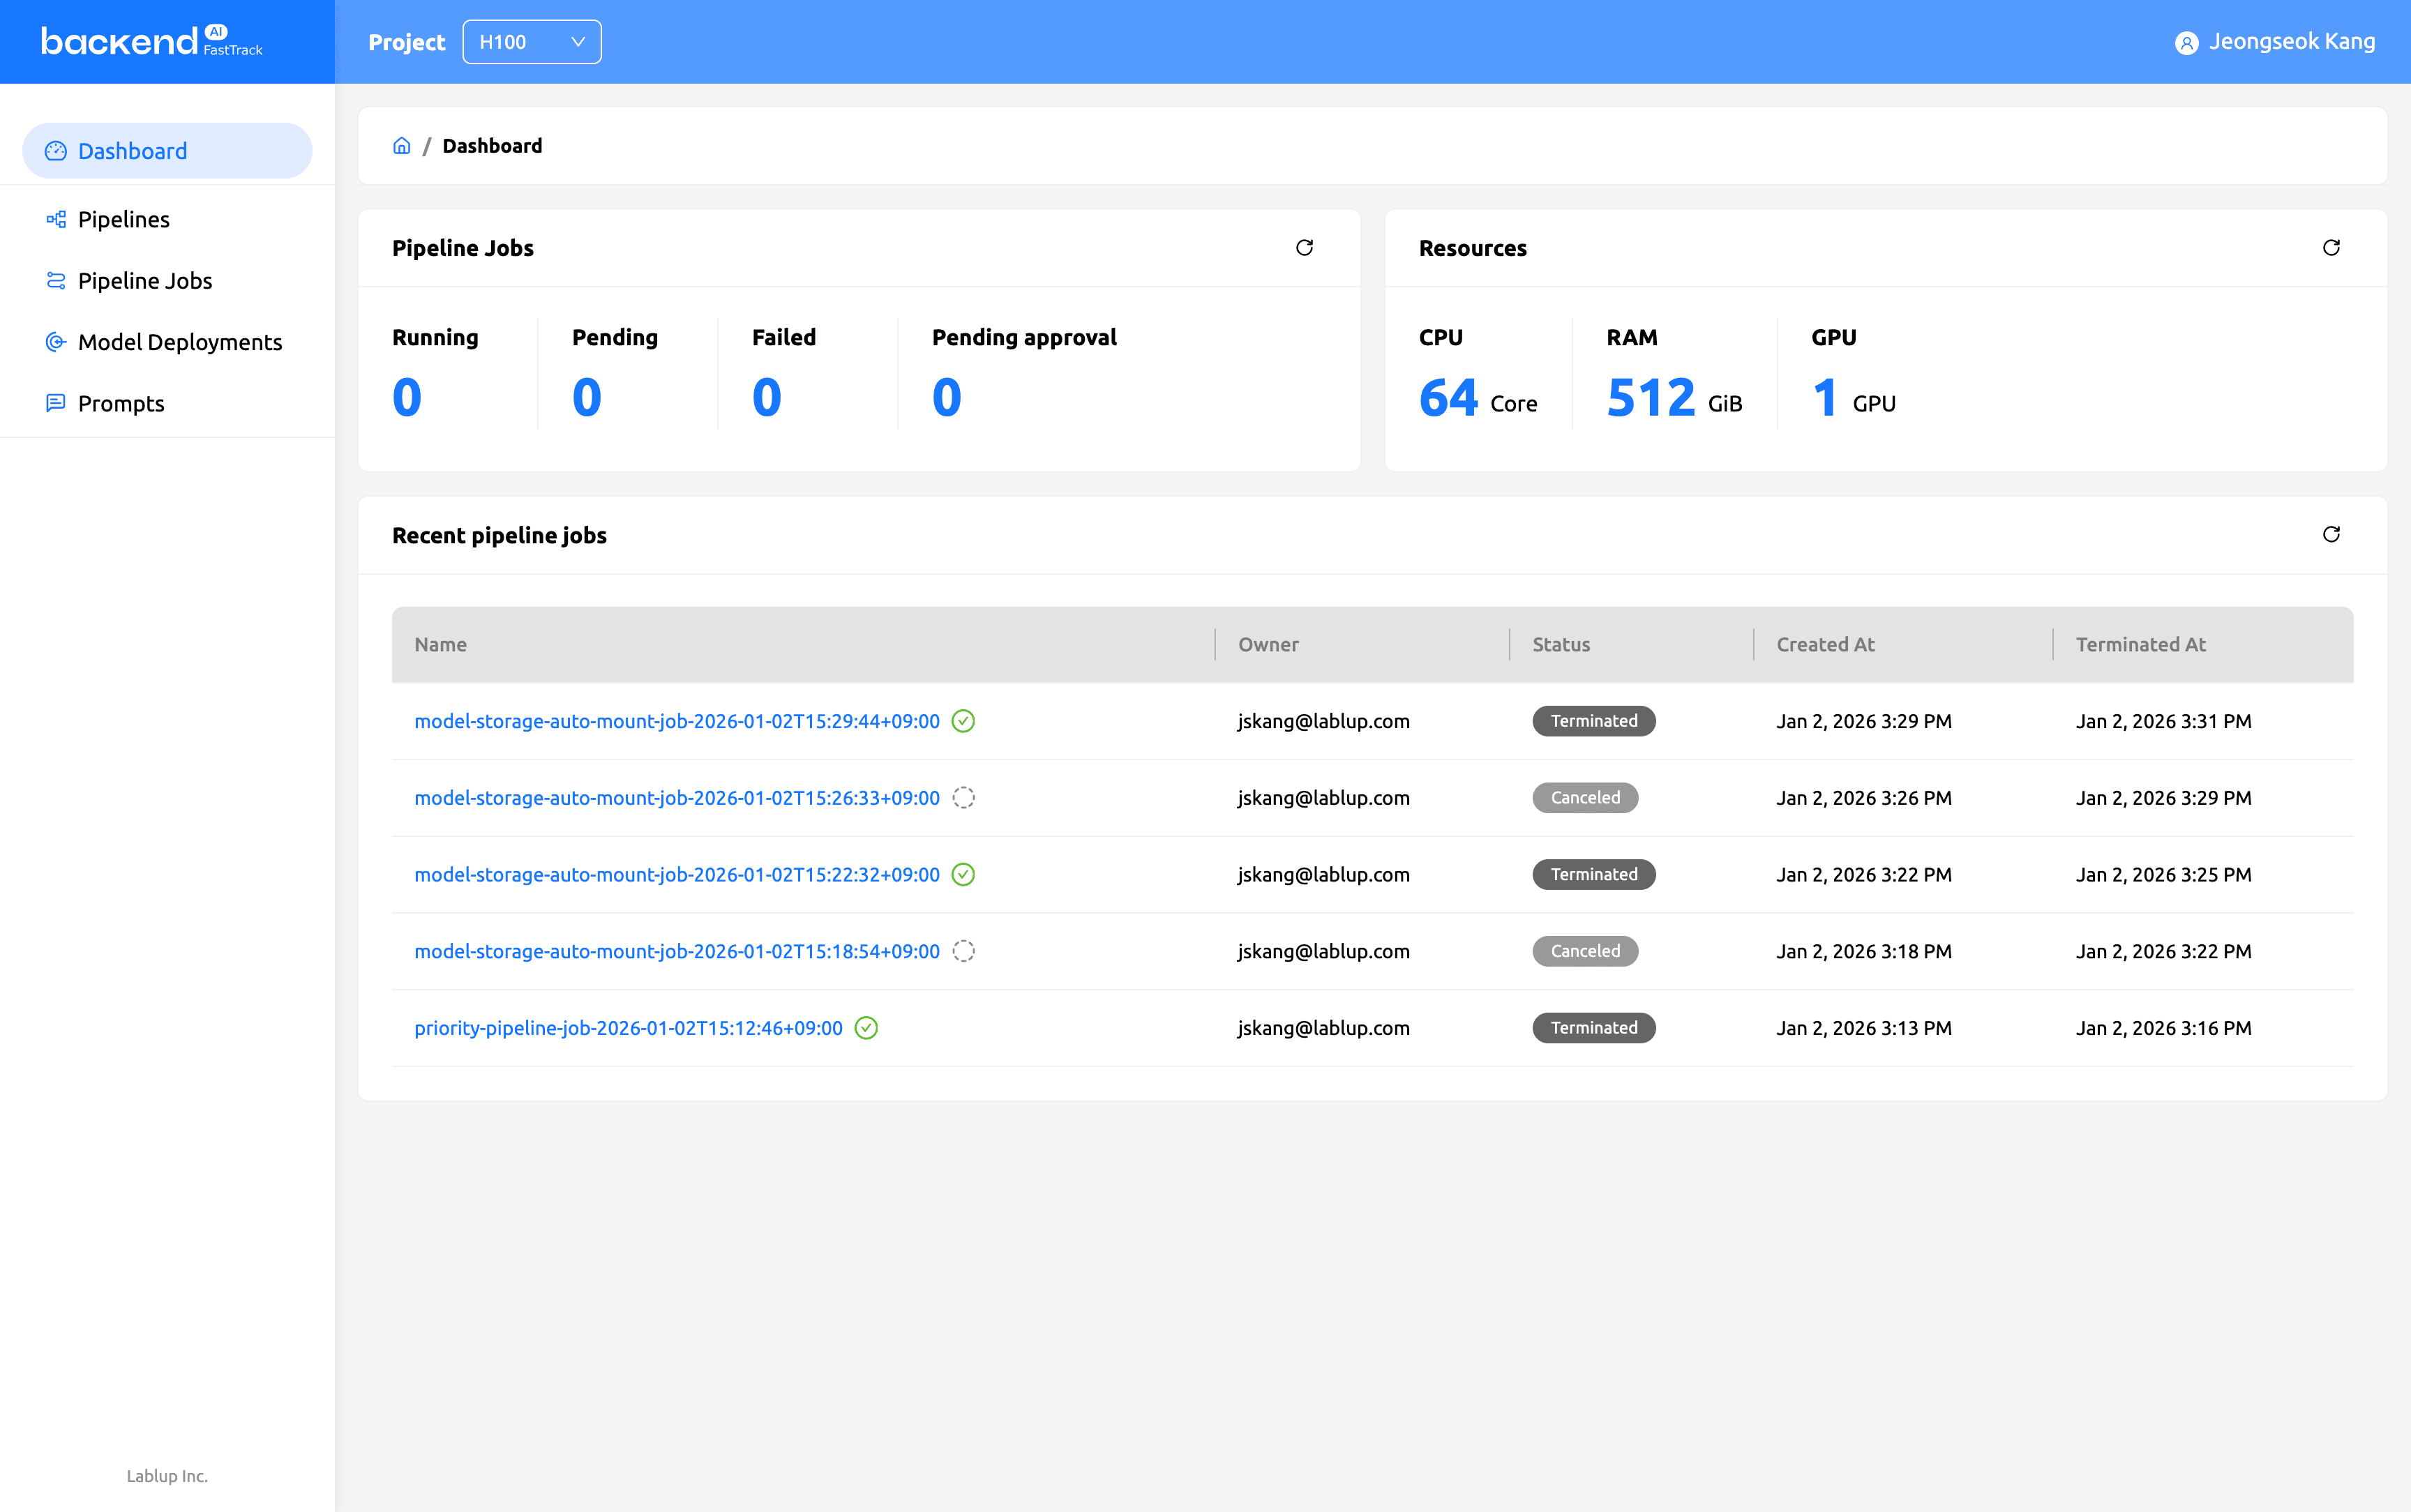This screenshot has height=1512, width=2411.
Task: Click the canceled status circle on the 15:26:33 job row
Action: pyautogui.click(x=963, y=797)
